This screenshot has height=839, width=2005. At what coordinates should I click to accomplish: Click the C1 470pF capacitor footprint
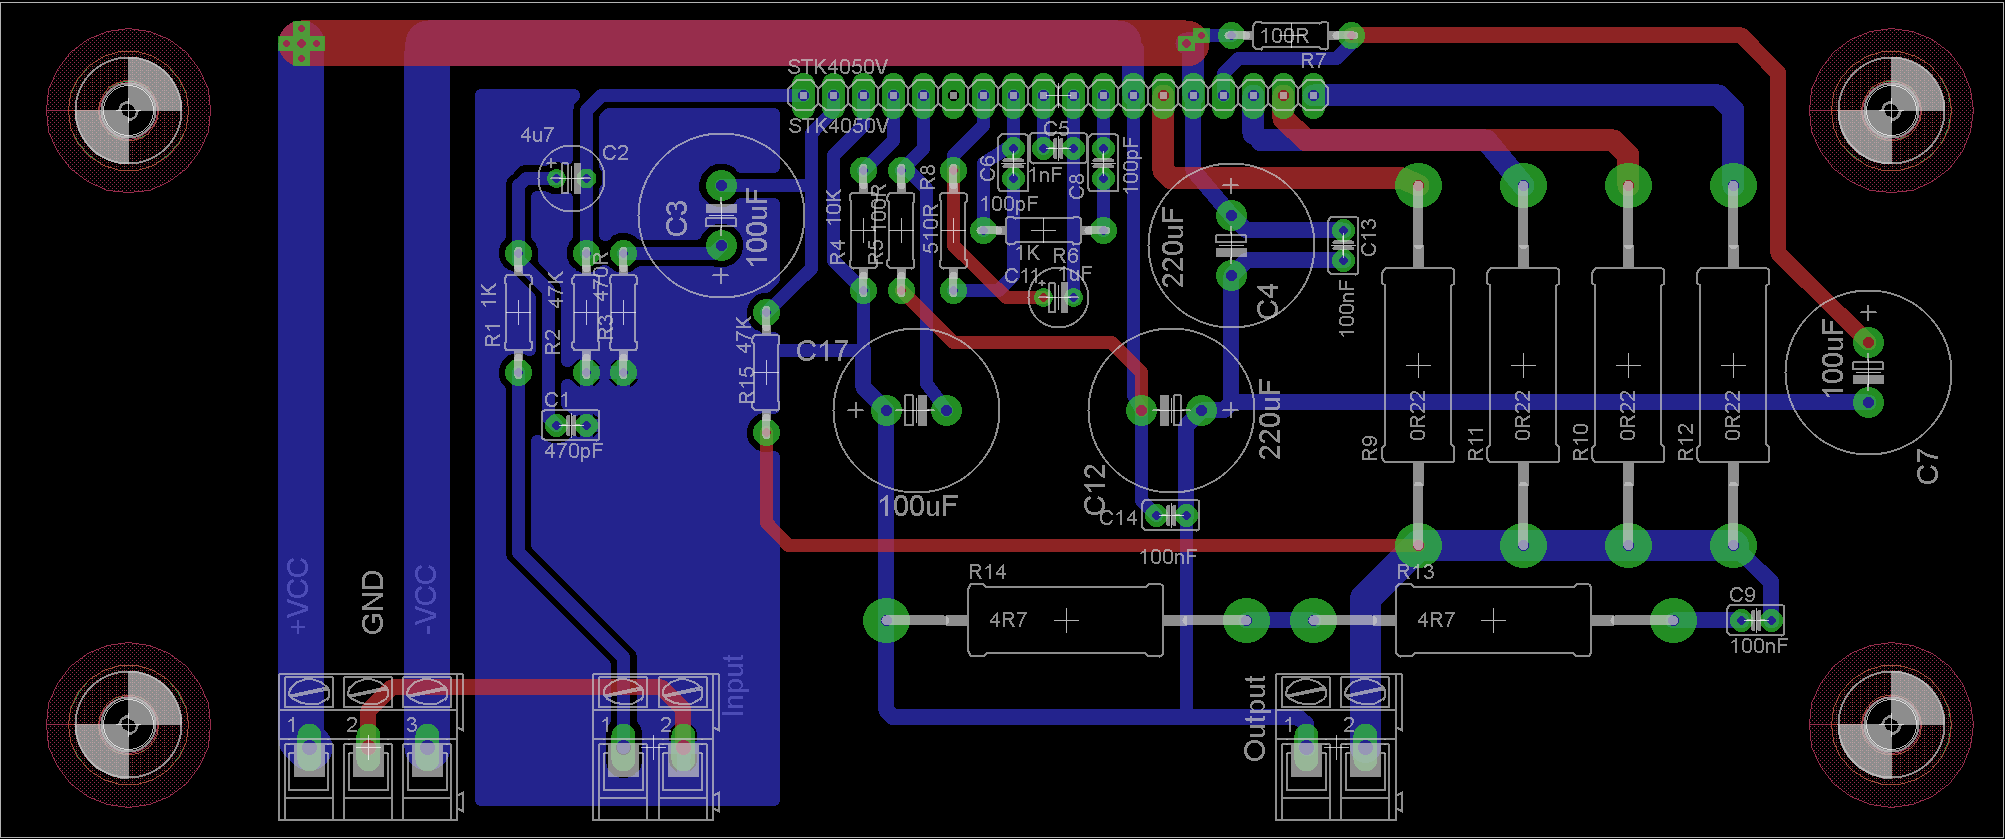(571, 425)
